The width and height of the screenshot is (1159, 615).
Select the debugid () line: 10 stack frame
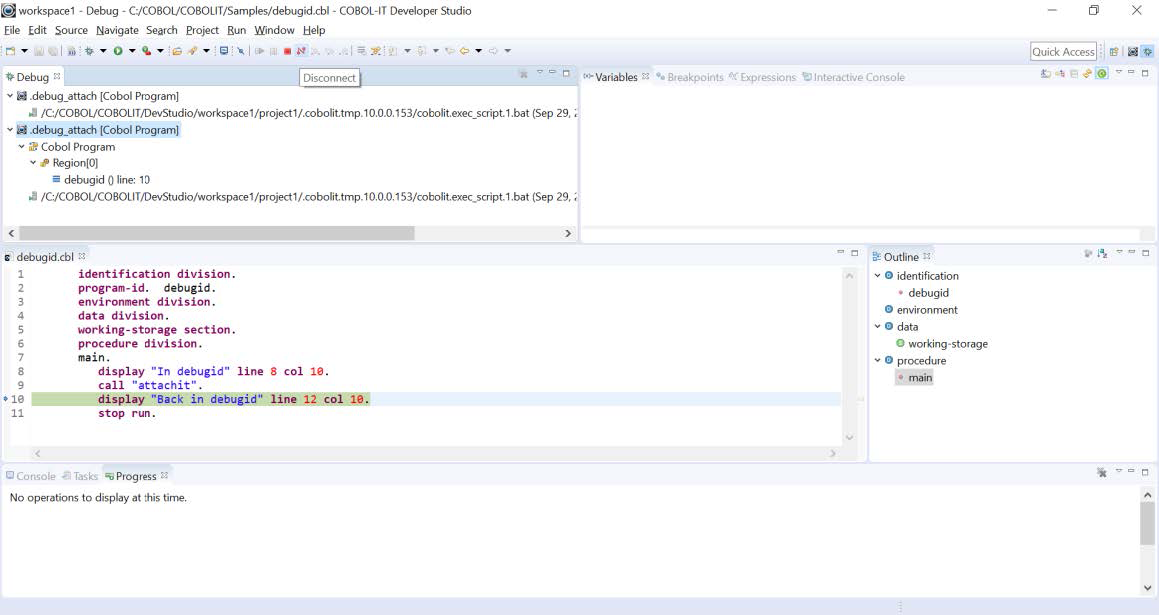tap(105, 179)
